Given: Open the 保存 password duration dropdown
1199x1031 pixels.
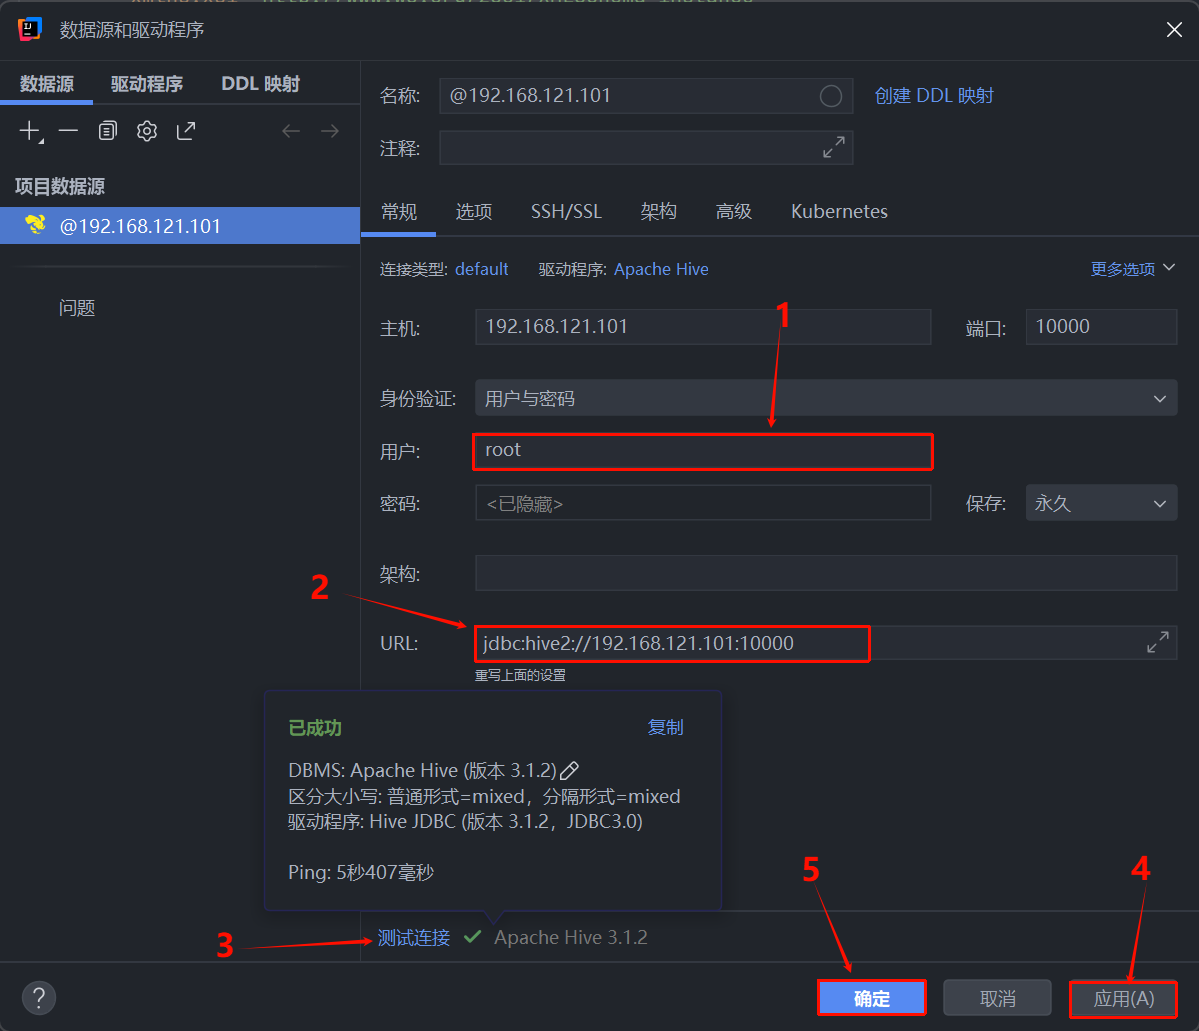Looking at the screenshot, I should point(1101,503).
